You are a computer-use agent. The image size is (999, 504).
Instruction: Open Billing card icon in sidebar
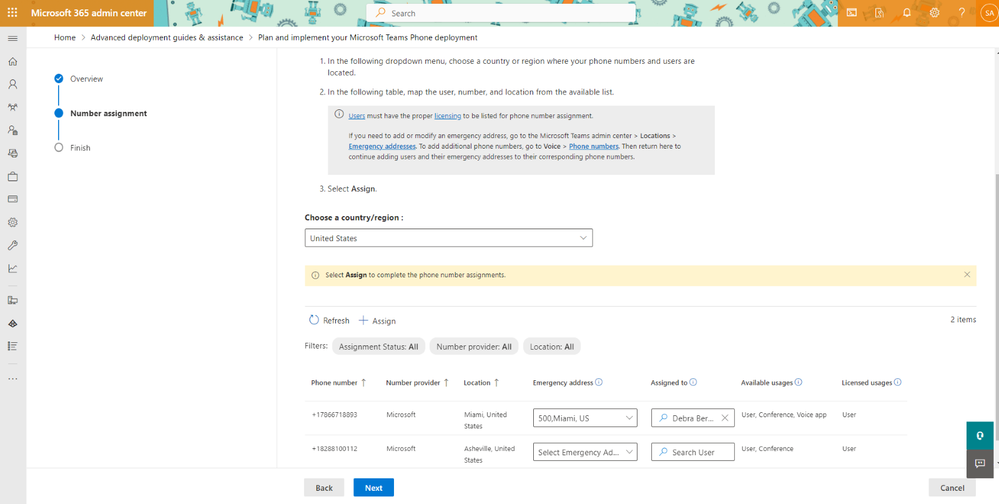[12, 199]
